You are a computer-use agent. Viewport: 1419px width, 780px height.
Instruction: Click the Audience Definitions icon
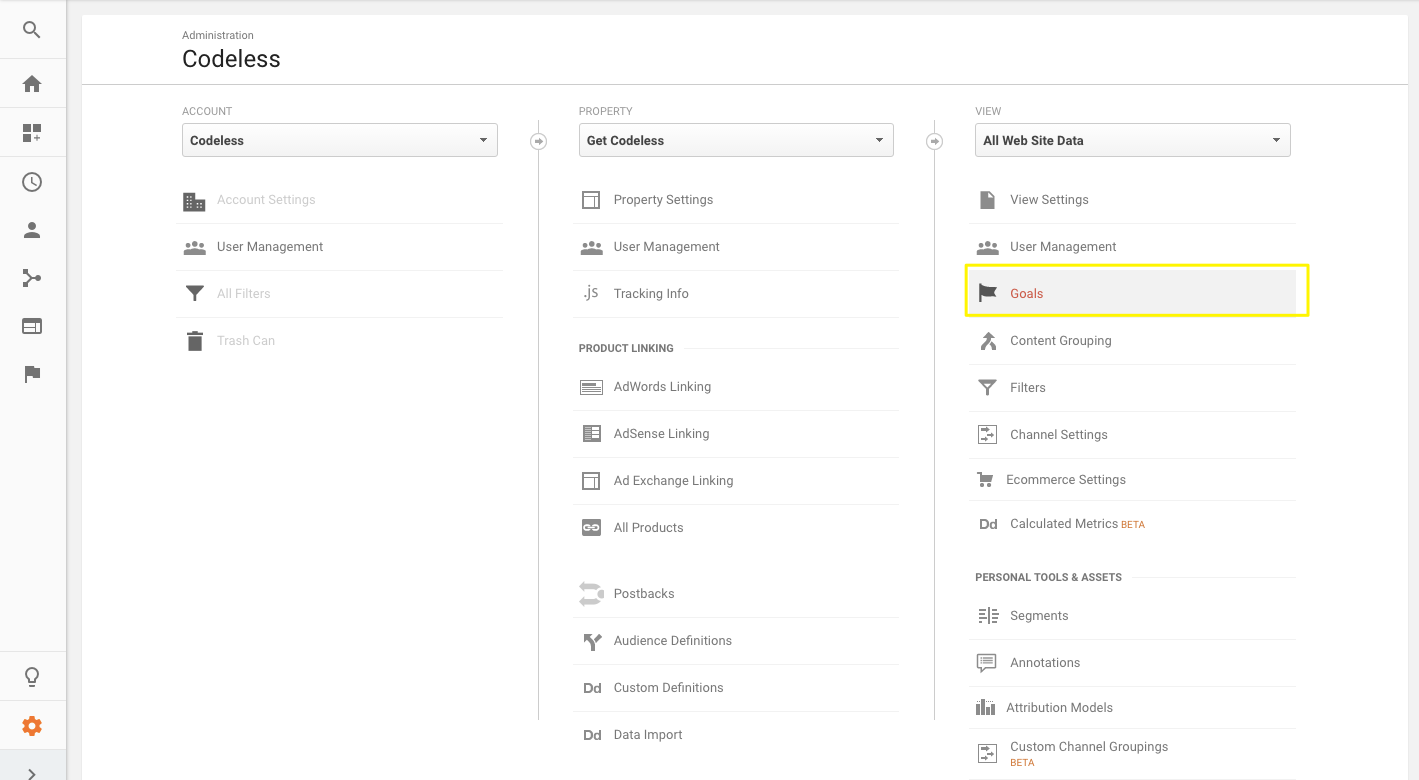[591, 641]
